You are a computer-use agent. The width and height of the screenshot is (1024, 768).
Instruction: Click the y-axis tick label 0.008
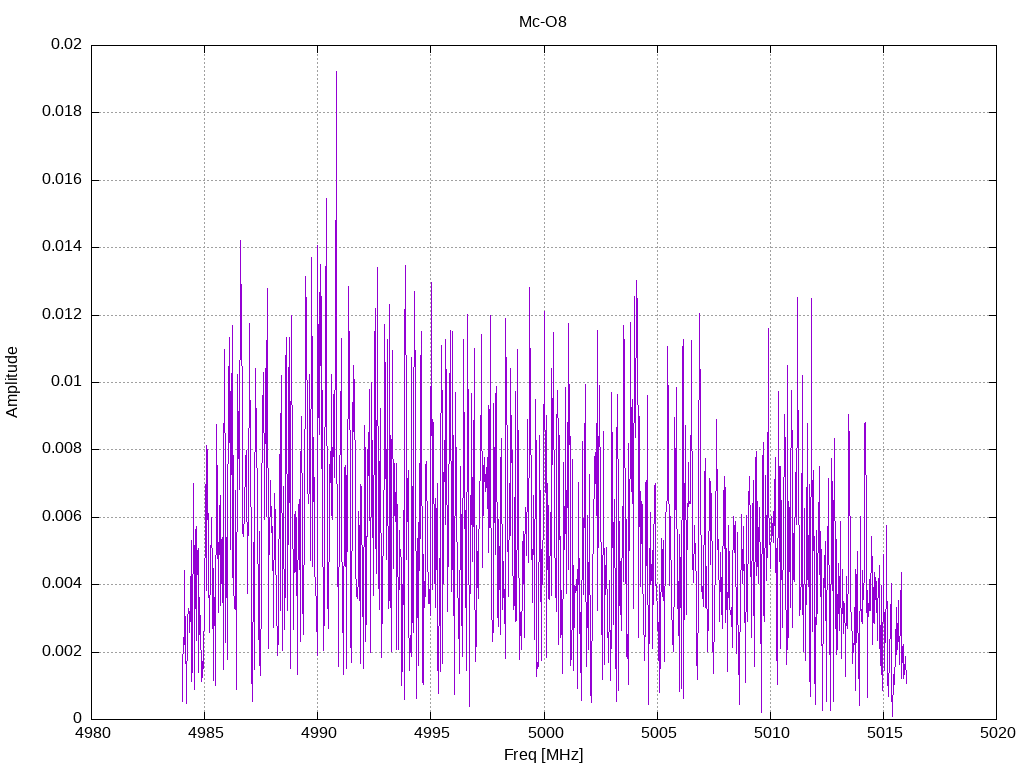62,449
